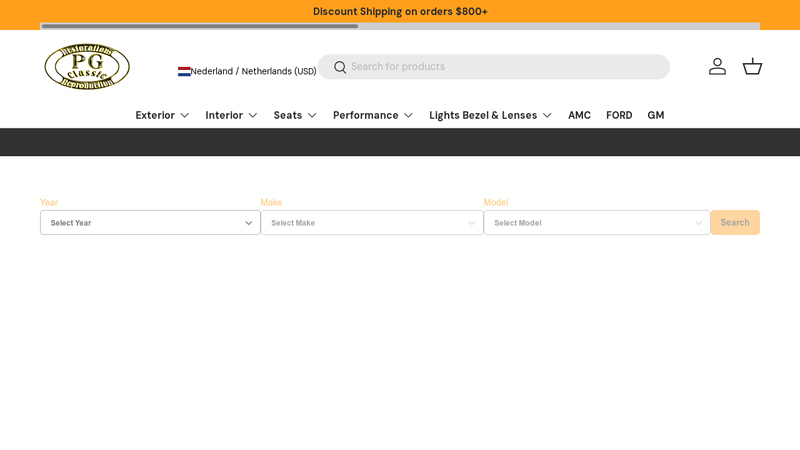Viewport: 800px width, 450px height.
Task: Click the chevron next to Seats
Action: pyautogui.click(x=312, y=115)
